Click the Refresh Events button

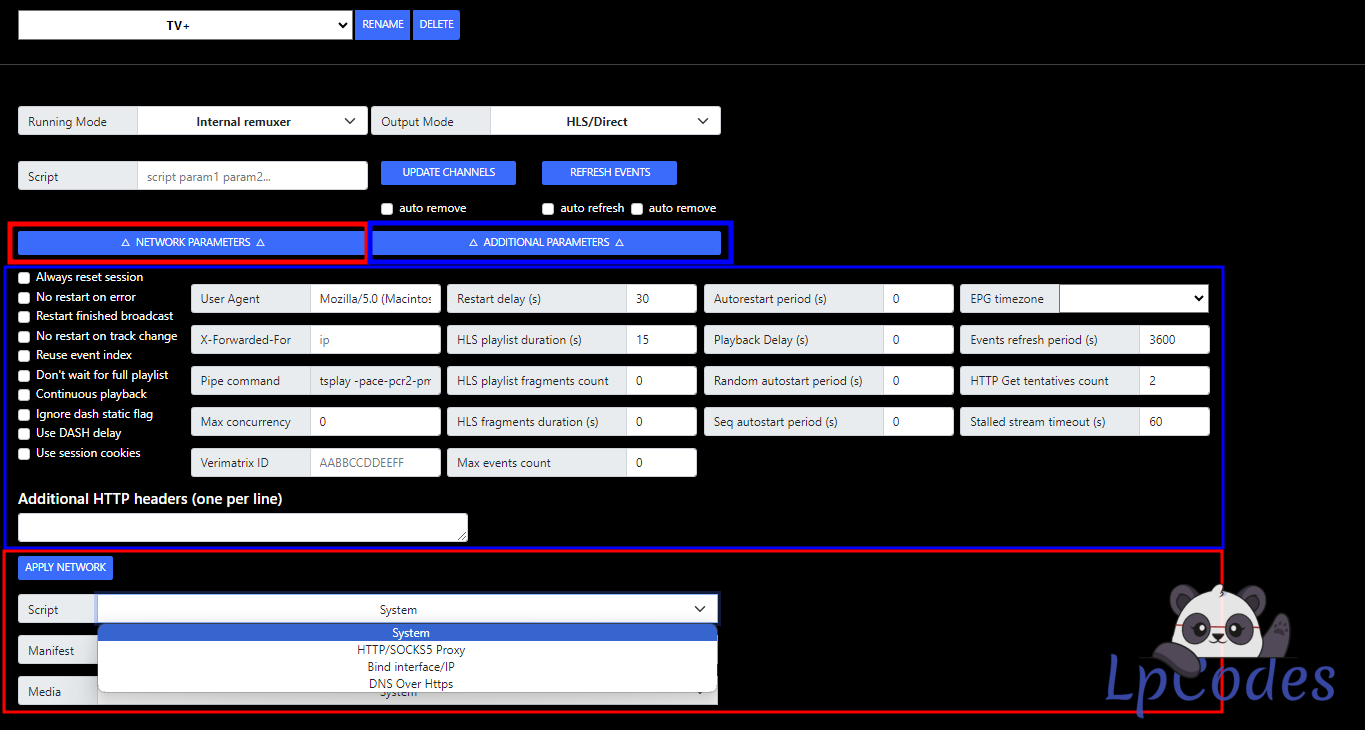tap(609, 173)
